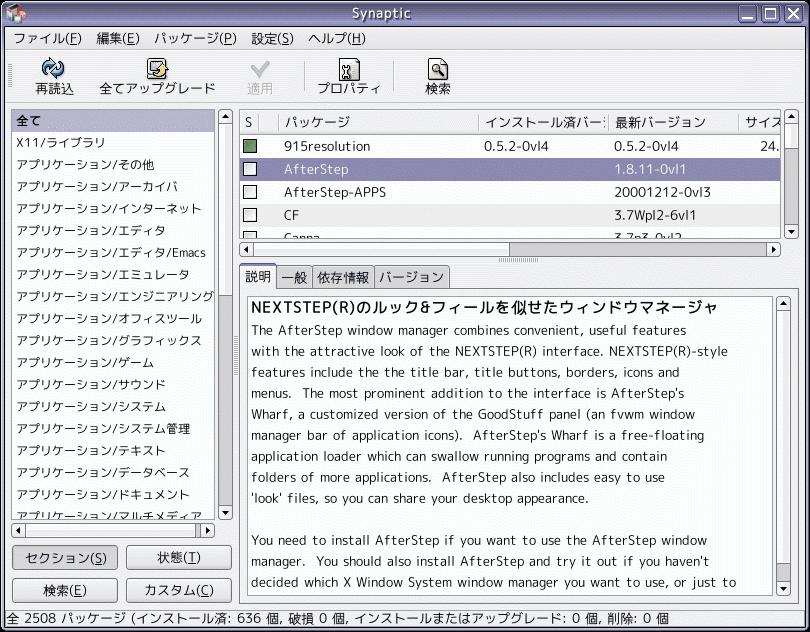
Task: Open the ヘルプ(H) menu
Action: pyautogui.click(x=337, y=38)
